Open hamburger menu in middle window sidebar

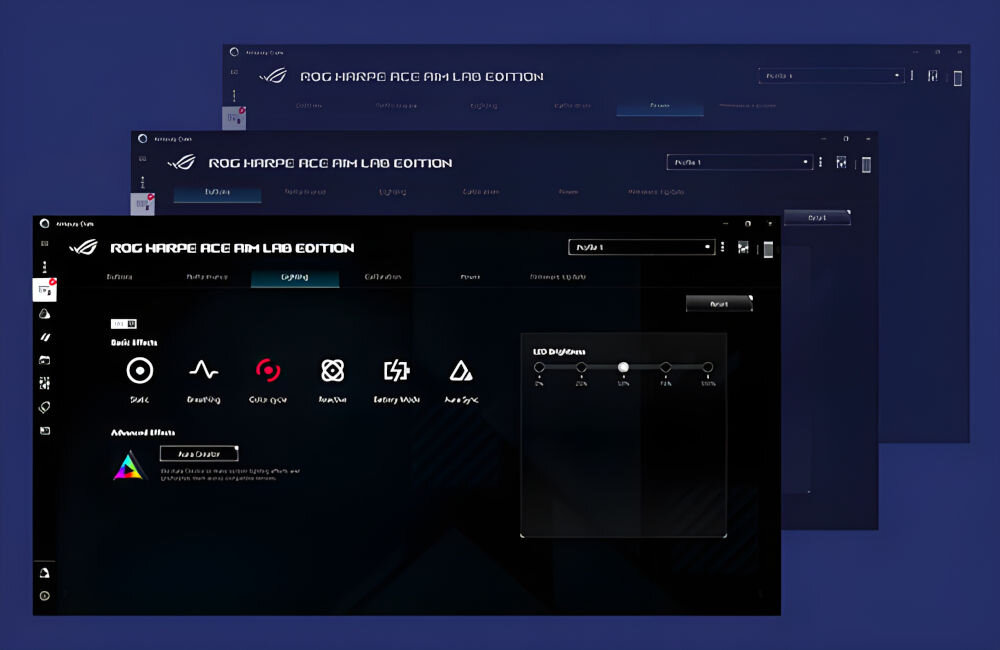pyautogui.click(x=142, y=159)
